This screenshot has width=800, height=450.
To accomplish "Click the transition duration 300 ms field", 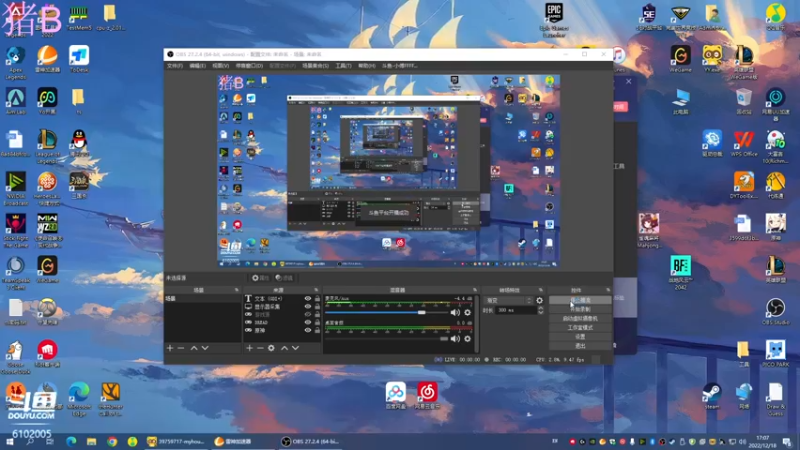I will [x=515, y=310].
